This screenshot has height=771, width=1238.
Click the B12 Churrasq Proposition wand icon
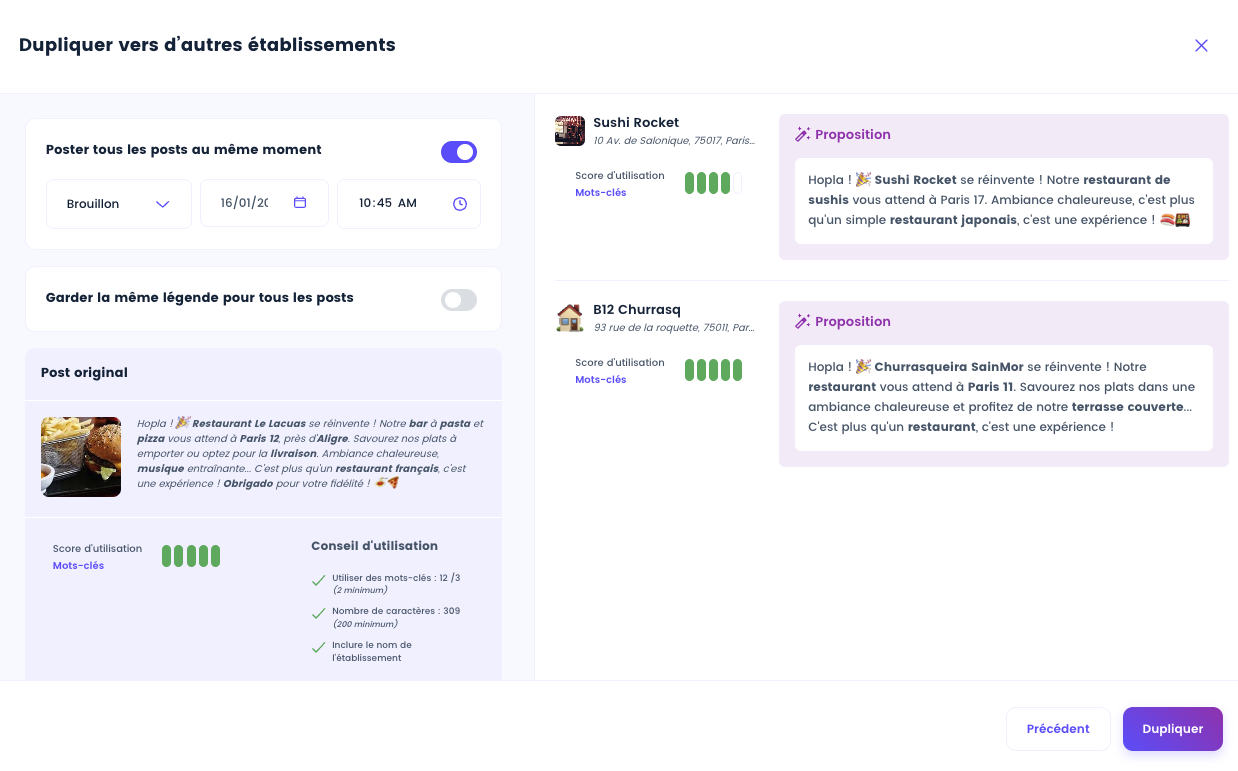pyautogui.click(x=802, y=321)
